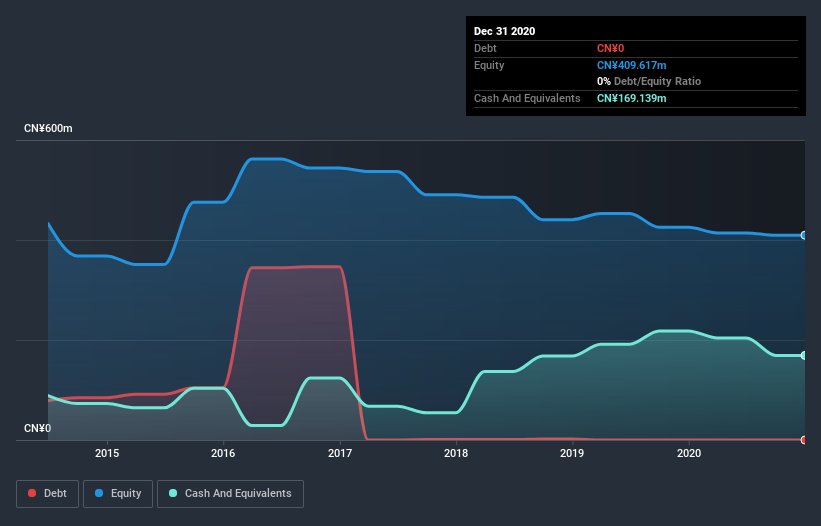Click the 2016 x-axis label
Screen dimensions: 821x526
(x=223, y=453)
